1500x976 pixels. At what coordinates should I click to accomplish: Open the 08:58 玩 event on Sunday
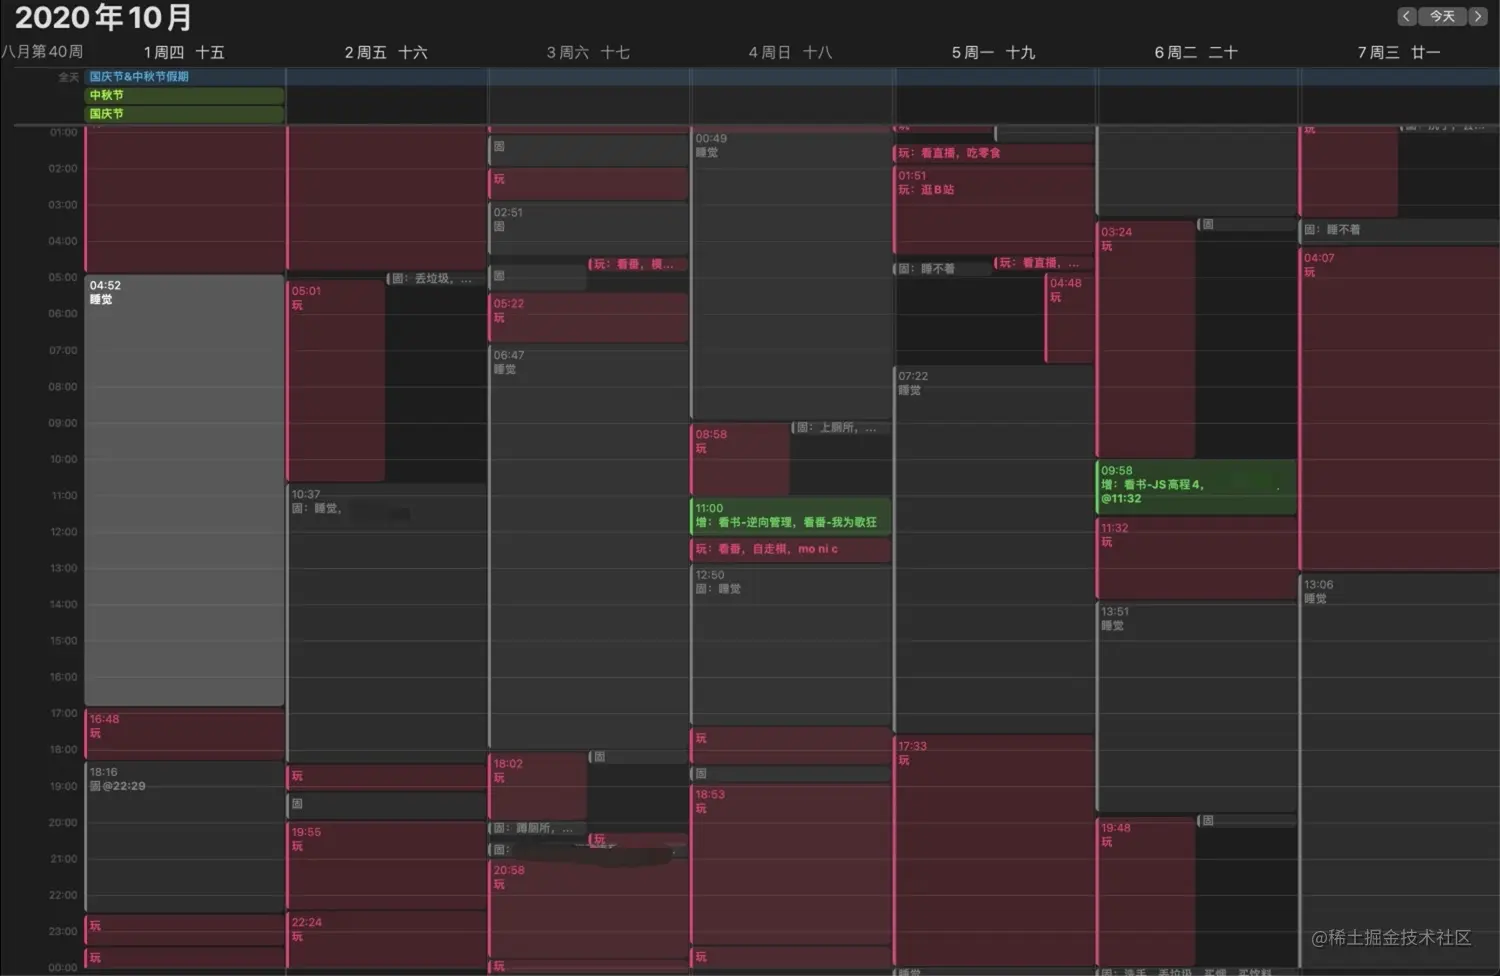point(740,459)
